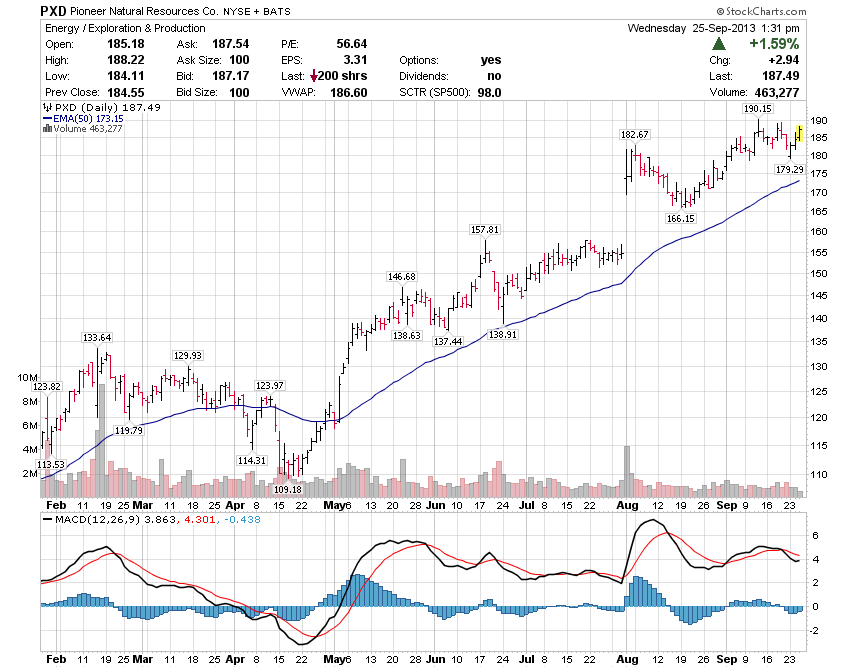The image size is (850, 668).
Task: Click the red MACD signal value 4.301
Action: [x=198, y=519]
